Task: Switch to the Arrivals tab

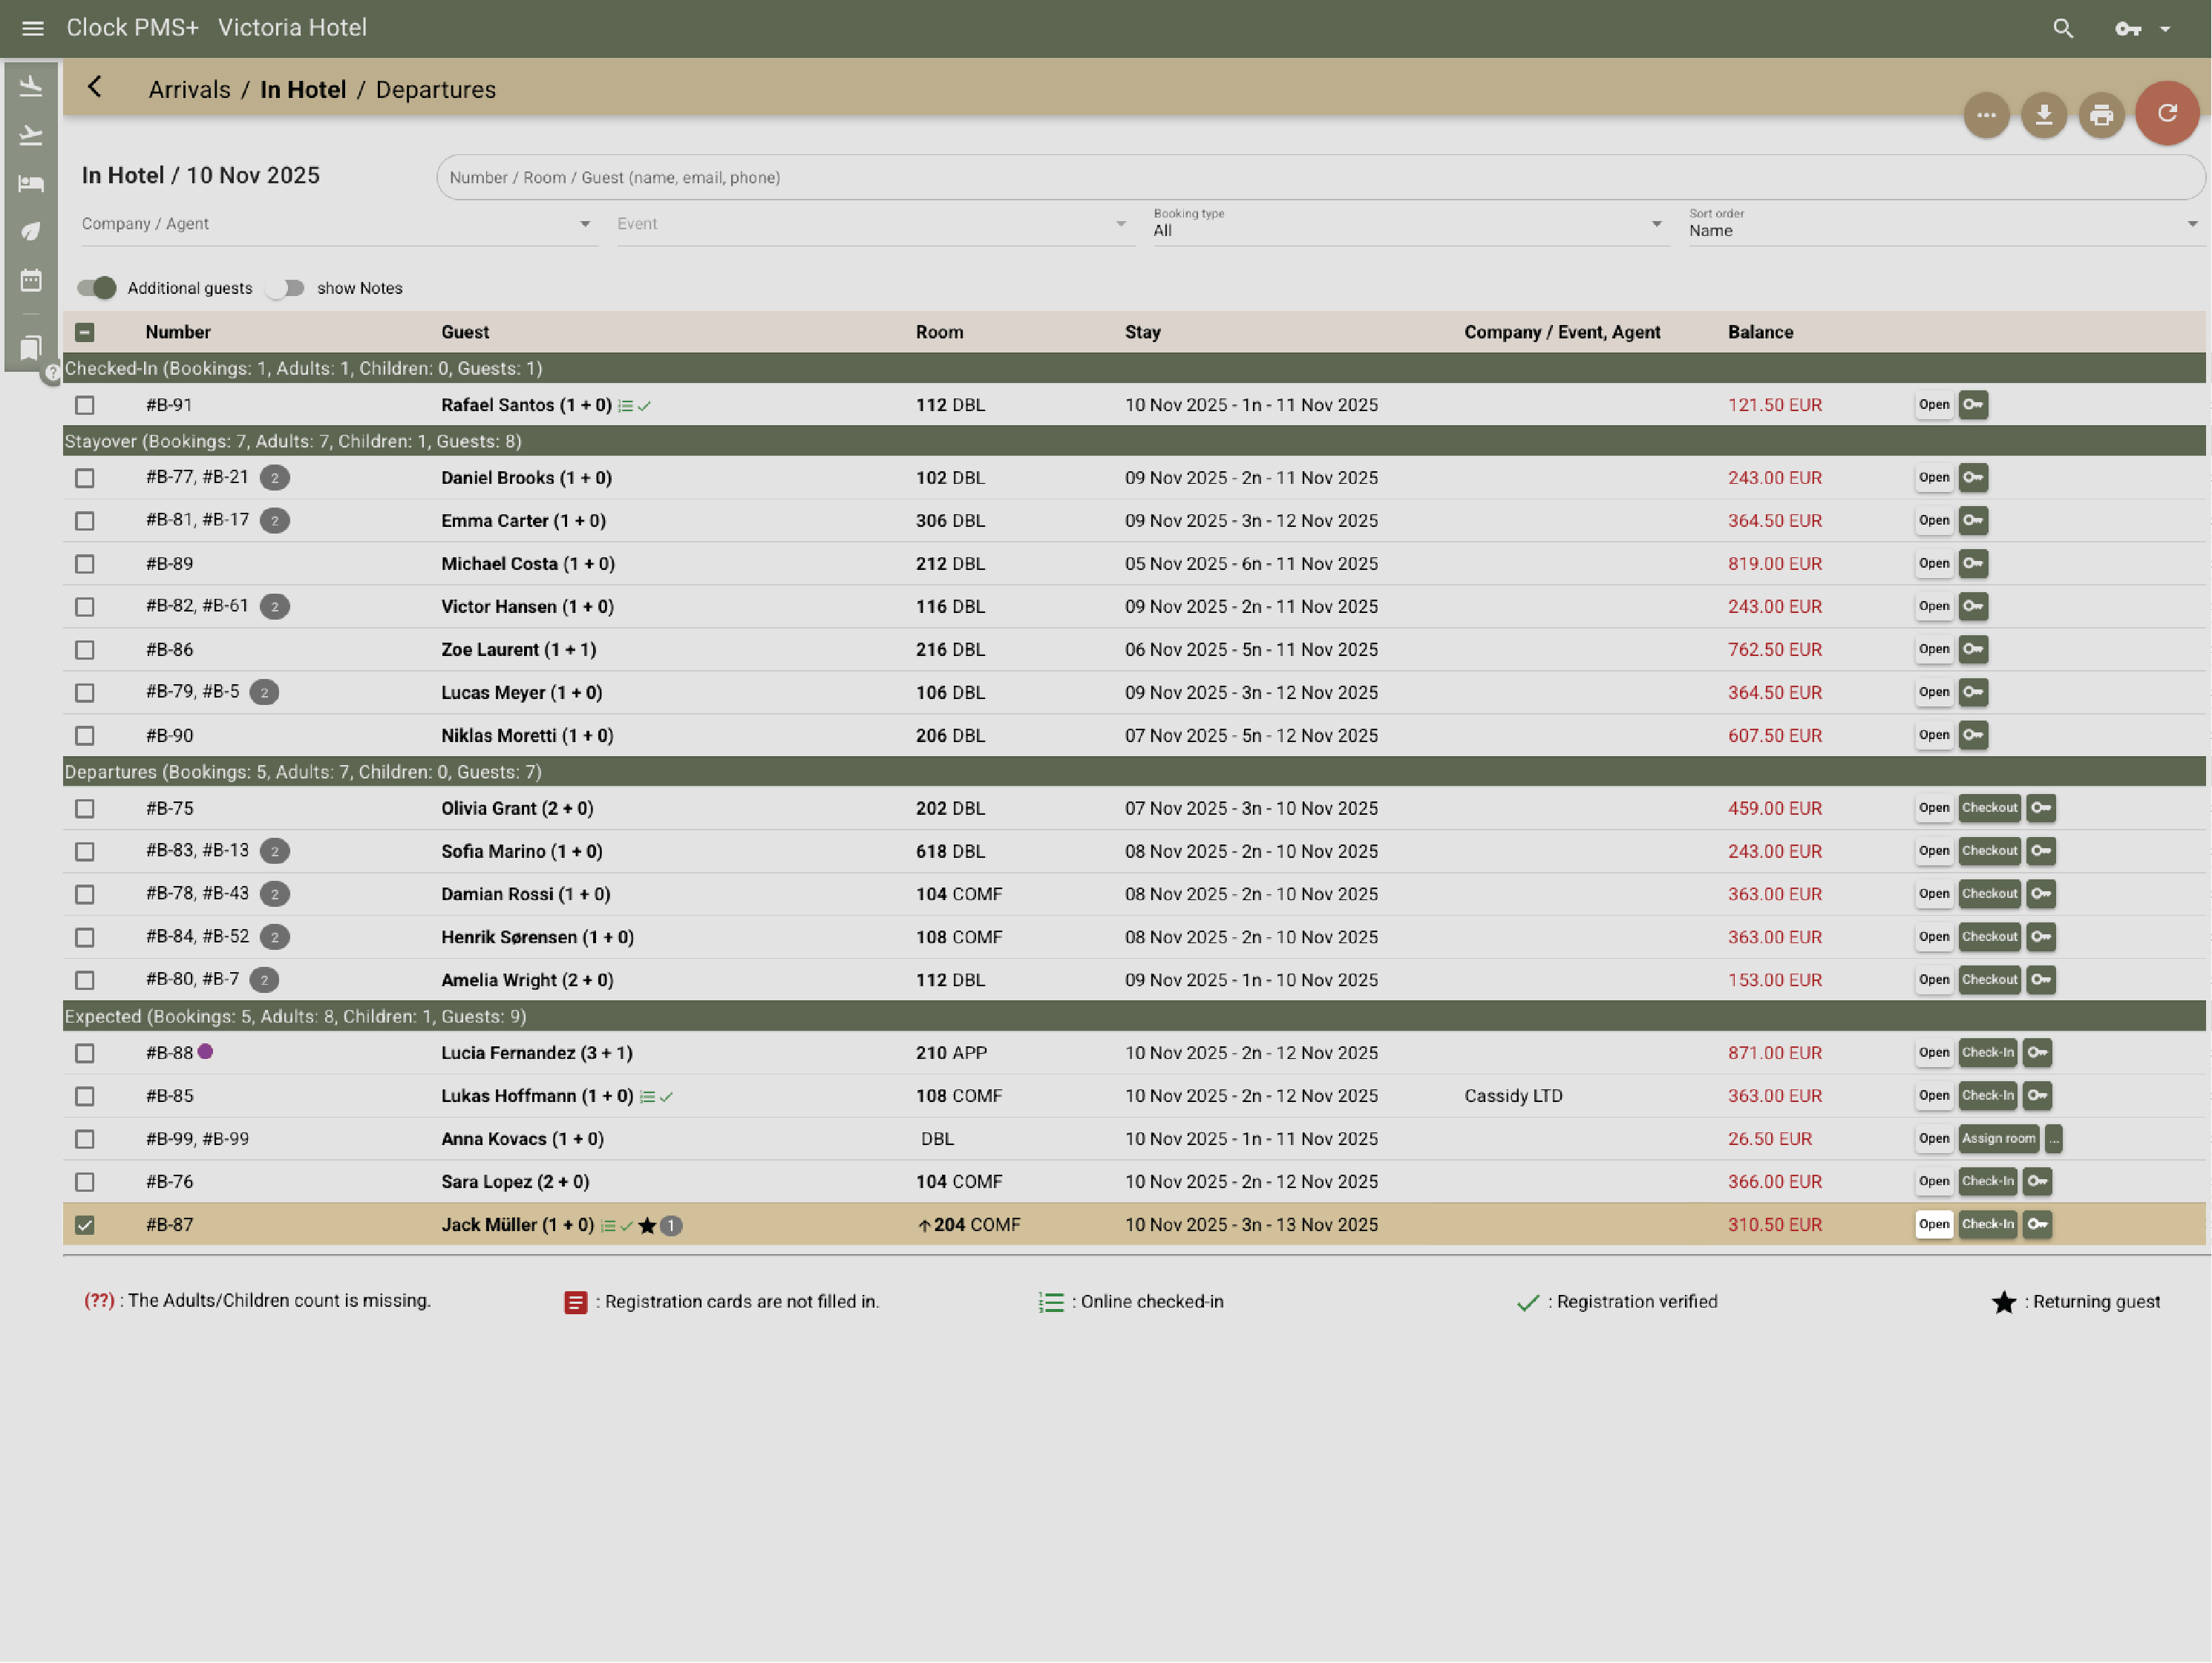Action: click(x=189, y=90)
